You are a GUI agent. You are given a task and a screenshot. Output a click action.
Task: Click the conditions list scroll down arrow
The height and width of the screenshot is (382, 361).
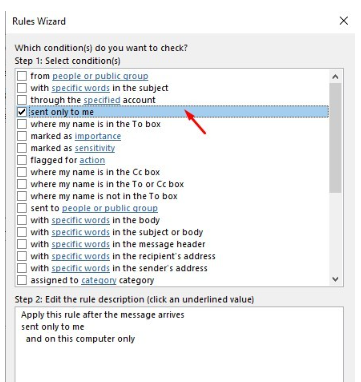pos(335,279)
